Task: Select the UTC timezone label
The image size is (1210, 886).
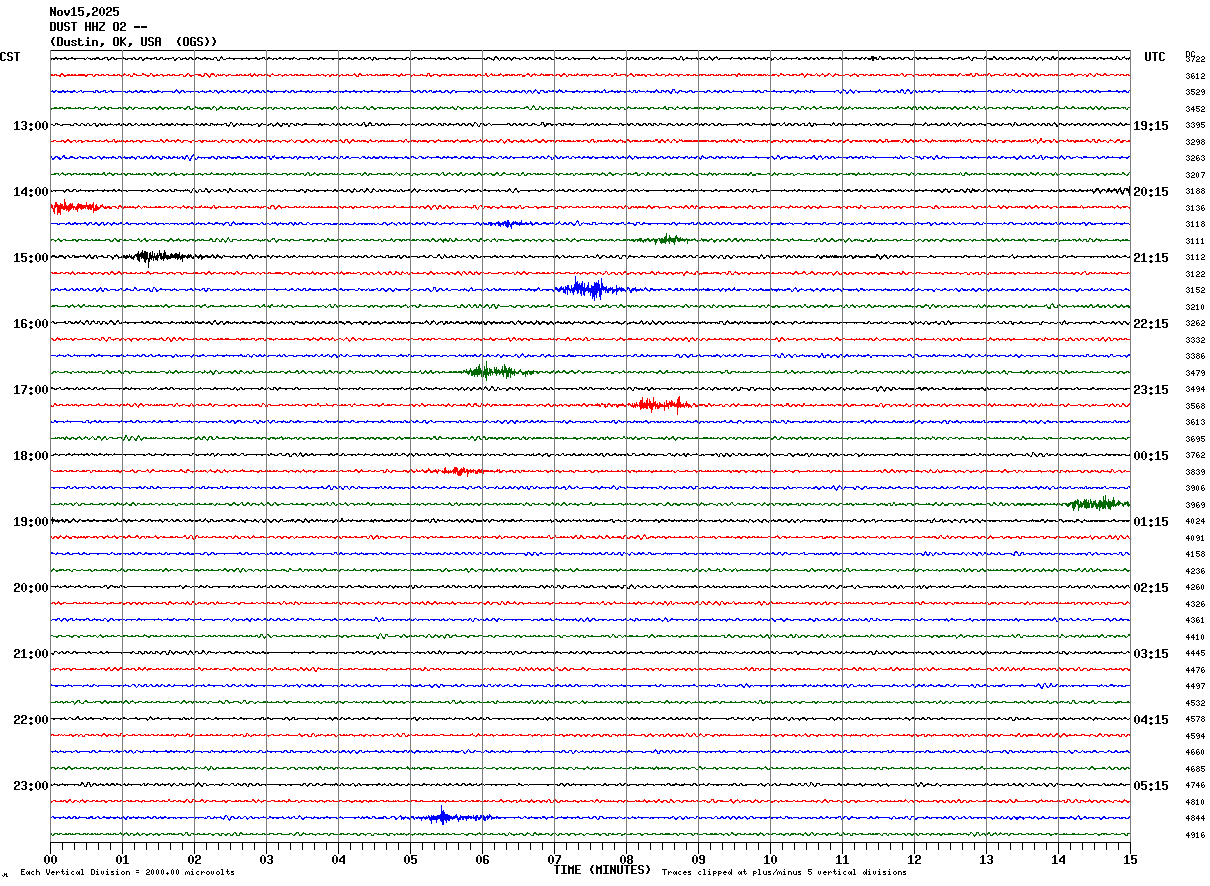Action: coord(1155,57)
